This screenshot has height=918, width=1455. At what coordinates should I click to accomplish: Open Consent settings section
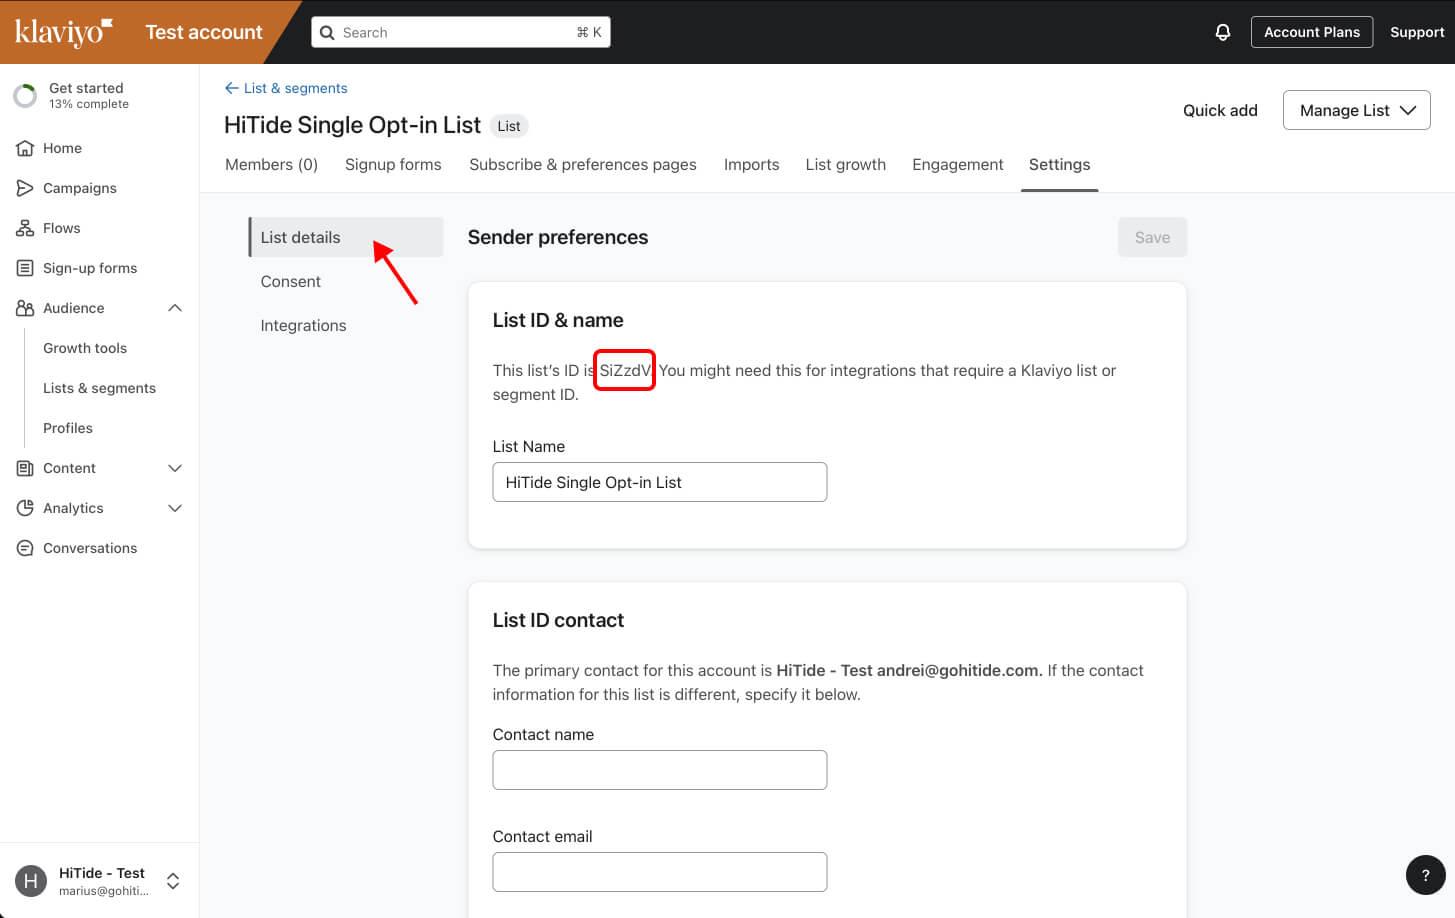click(x=291, y=282)
